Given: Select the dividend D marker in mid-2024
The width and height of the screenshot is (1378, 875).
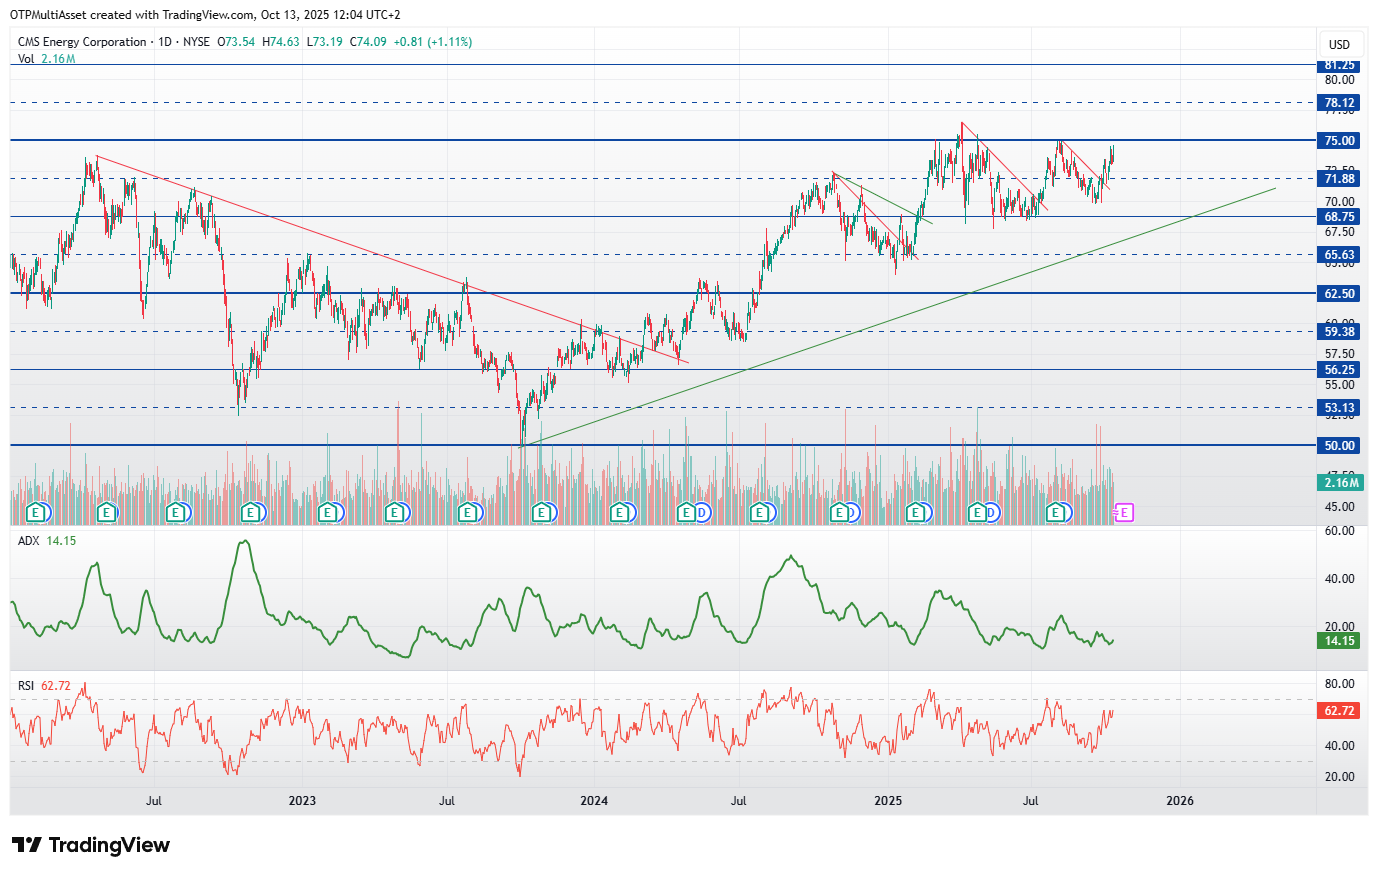Looking at the screenshot, I should click(x=702, y=513).
